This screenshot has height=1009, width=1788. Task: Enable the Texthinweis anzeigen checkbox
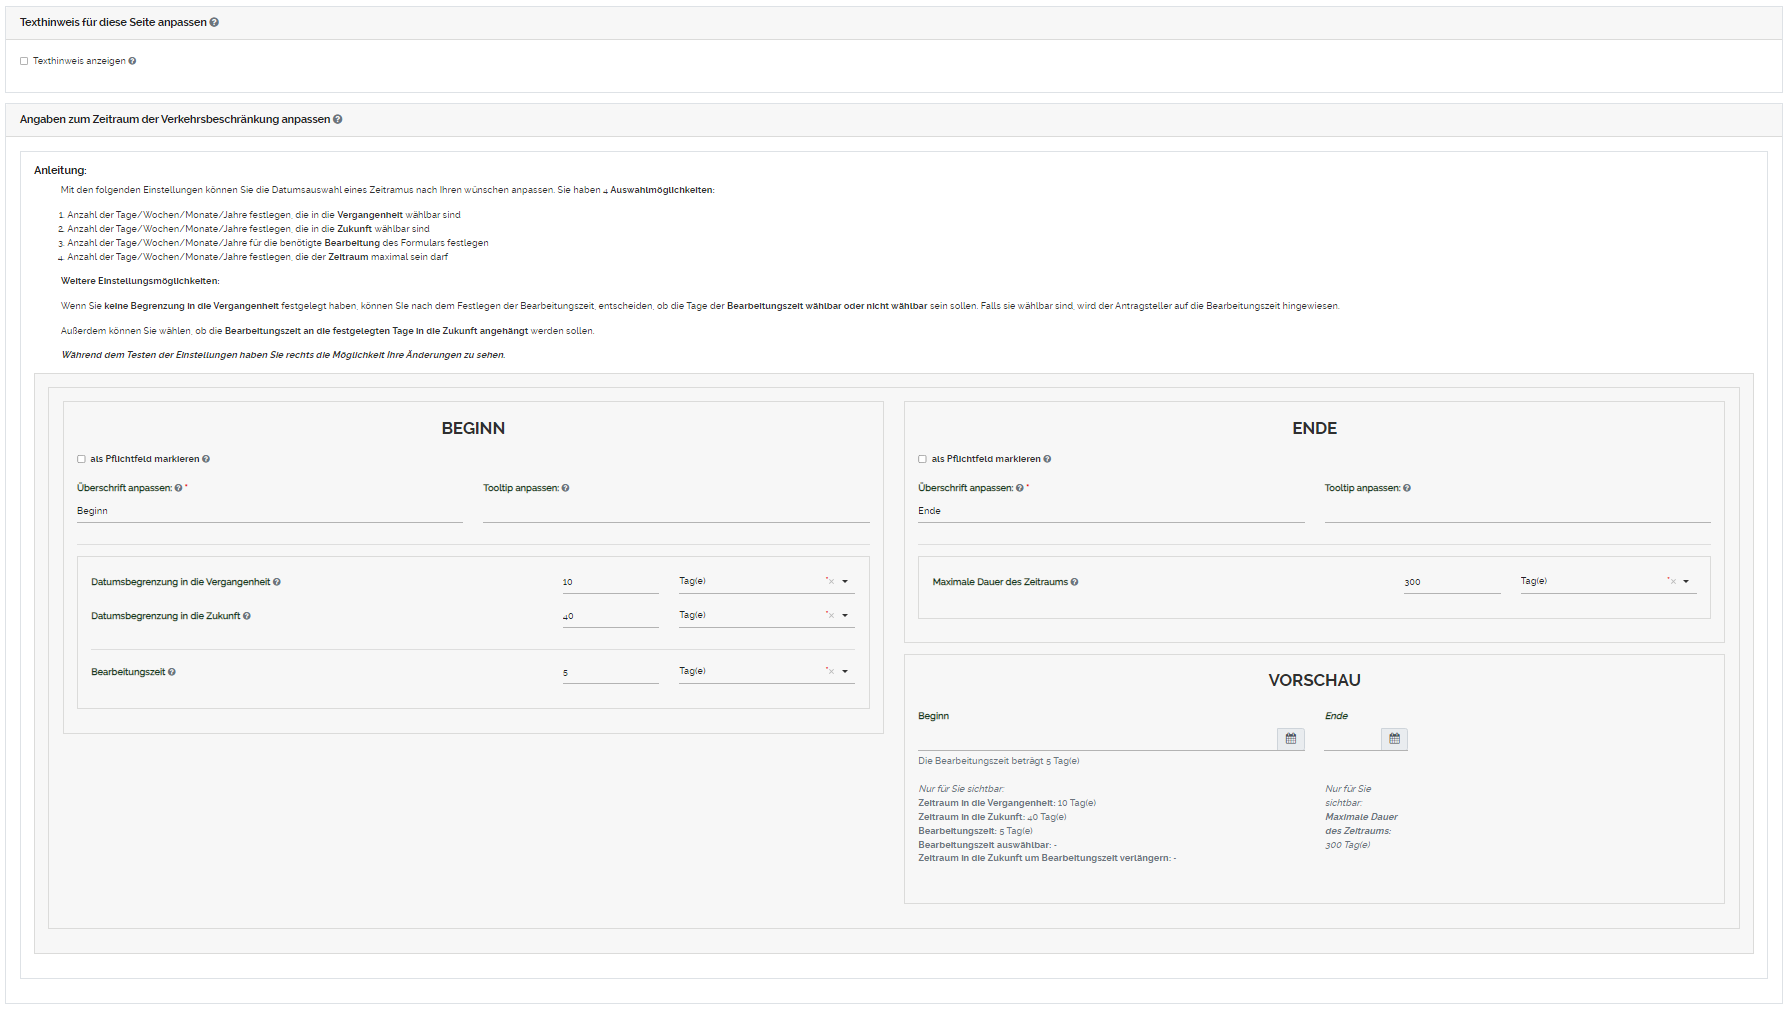click(24, 61)
